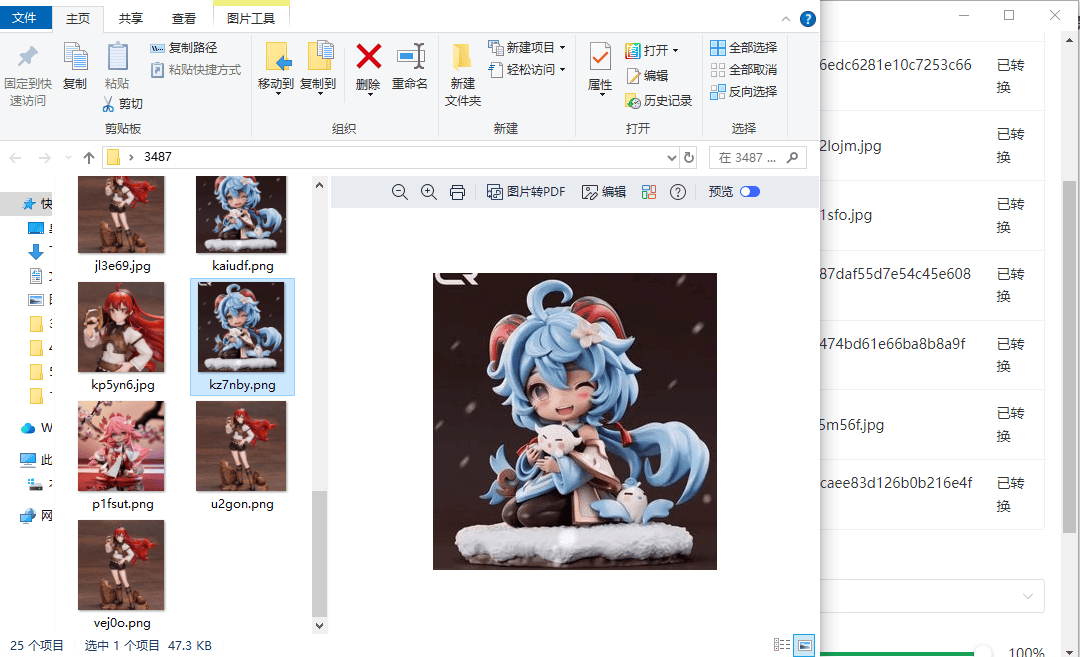The image size is (1080, 657).
Task: Click the back navigation arrow
Action: pos(15,158)
